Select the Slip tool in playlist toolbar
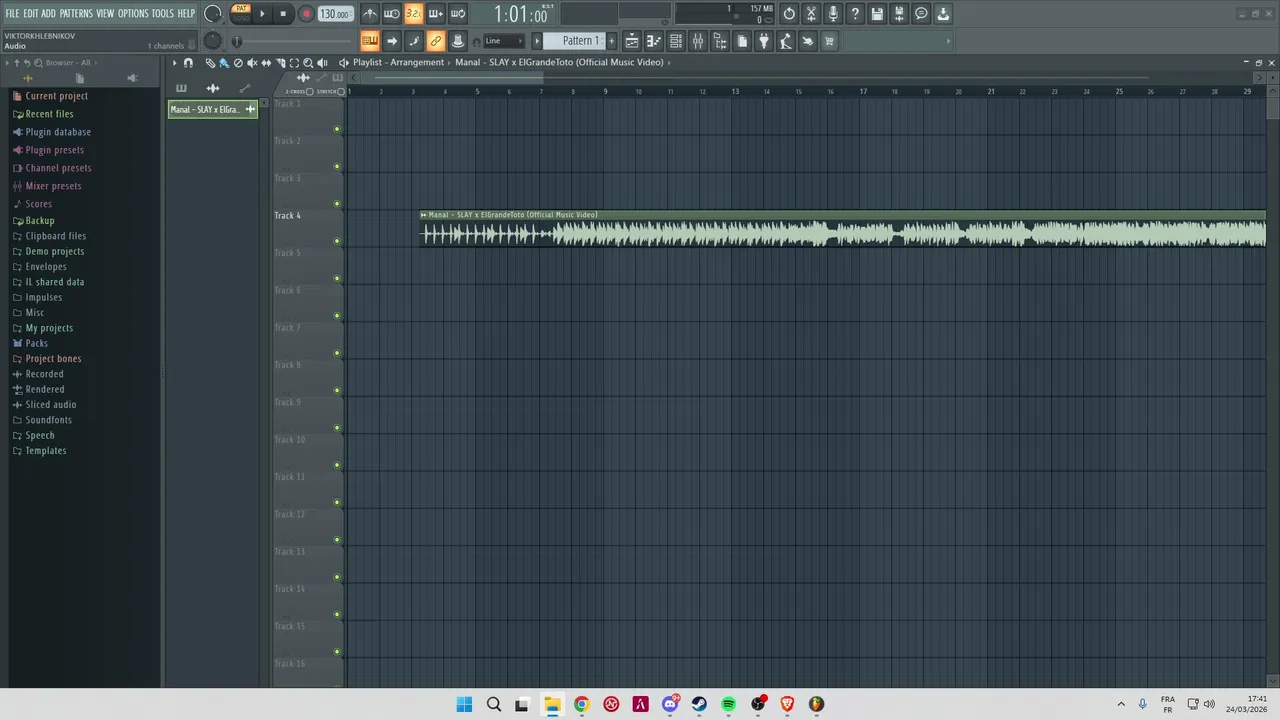This screenshot has width=1280, height=720. [x=266, y=62]
